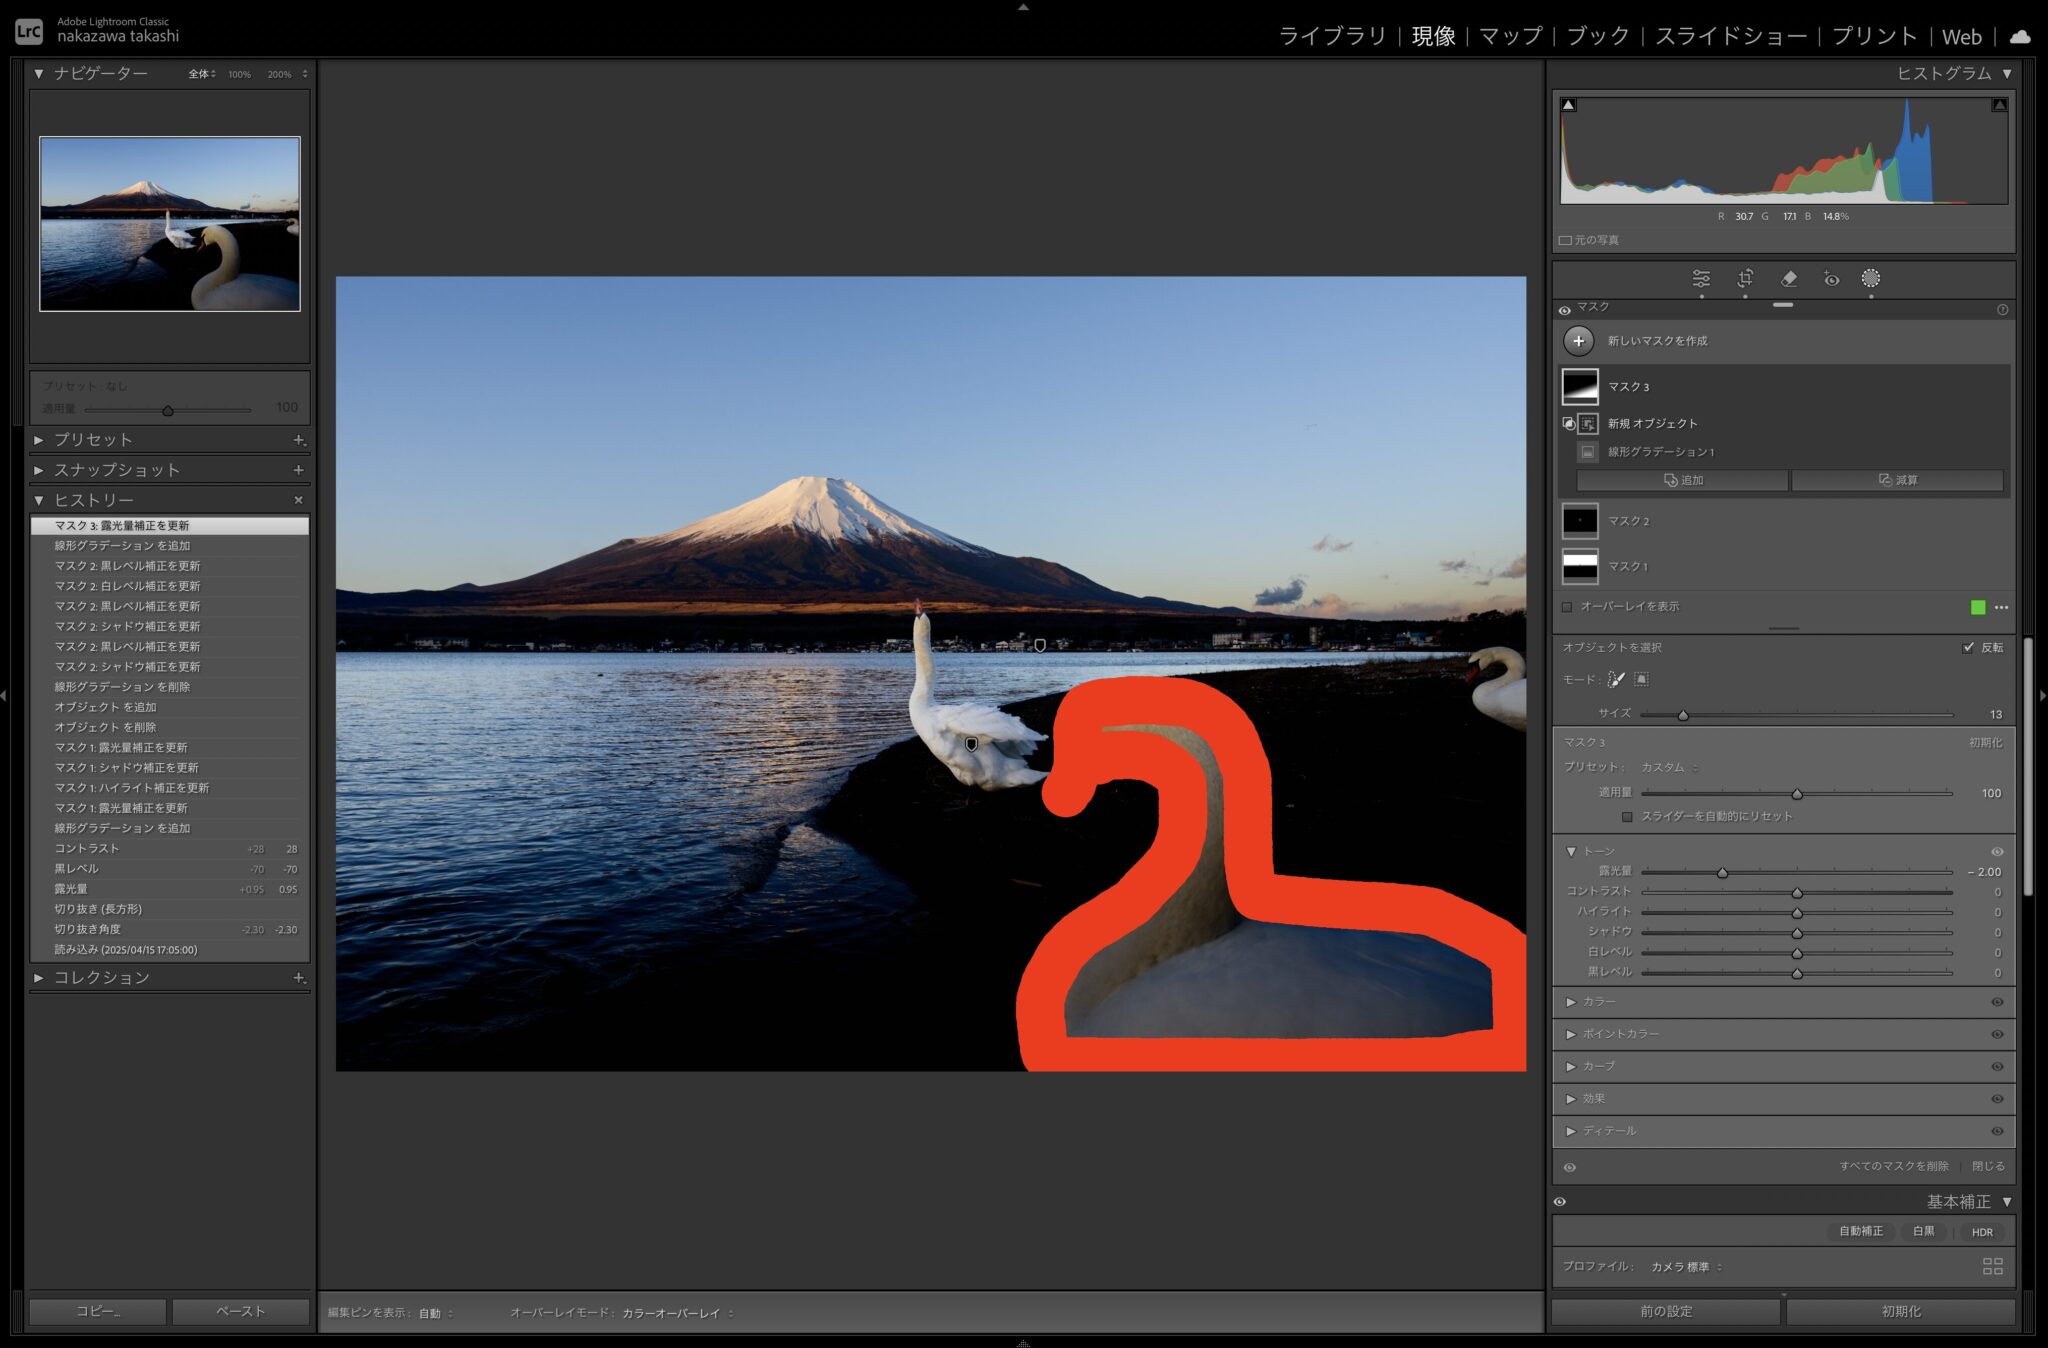Open the Edit sliders tool icon
This screenshot has height=1348, width=2048.
[x=1701, y=279]
